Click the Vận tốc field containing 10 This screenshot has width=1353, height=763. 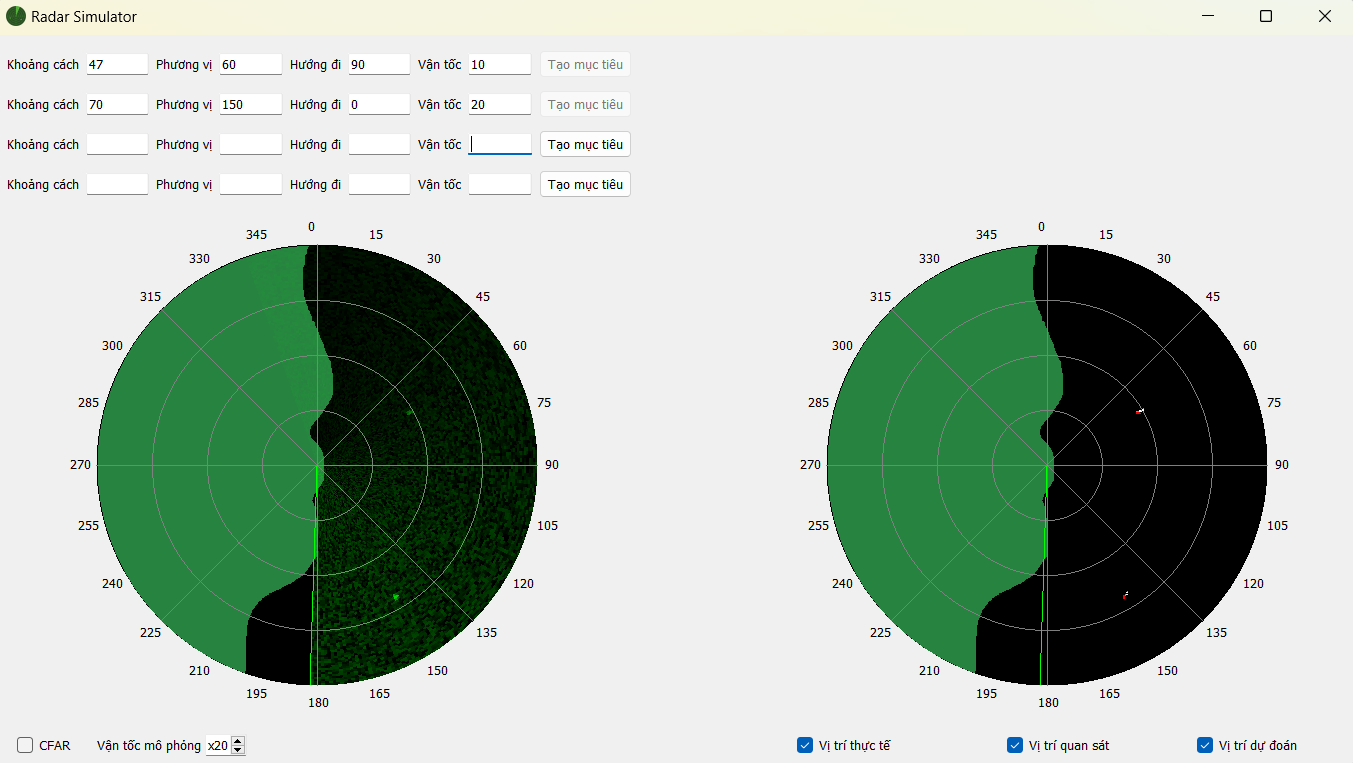(500, 64)
